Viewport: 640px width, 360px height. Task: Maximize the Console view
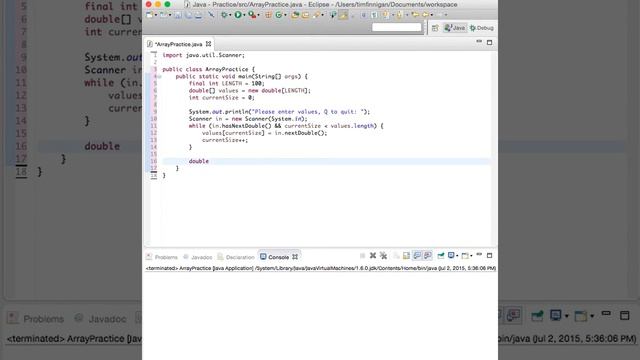click(x=489, y=256)
